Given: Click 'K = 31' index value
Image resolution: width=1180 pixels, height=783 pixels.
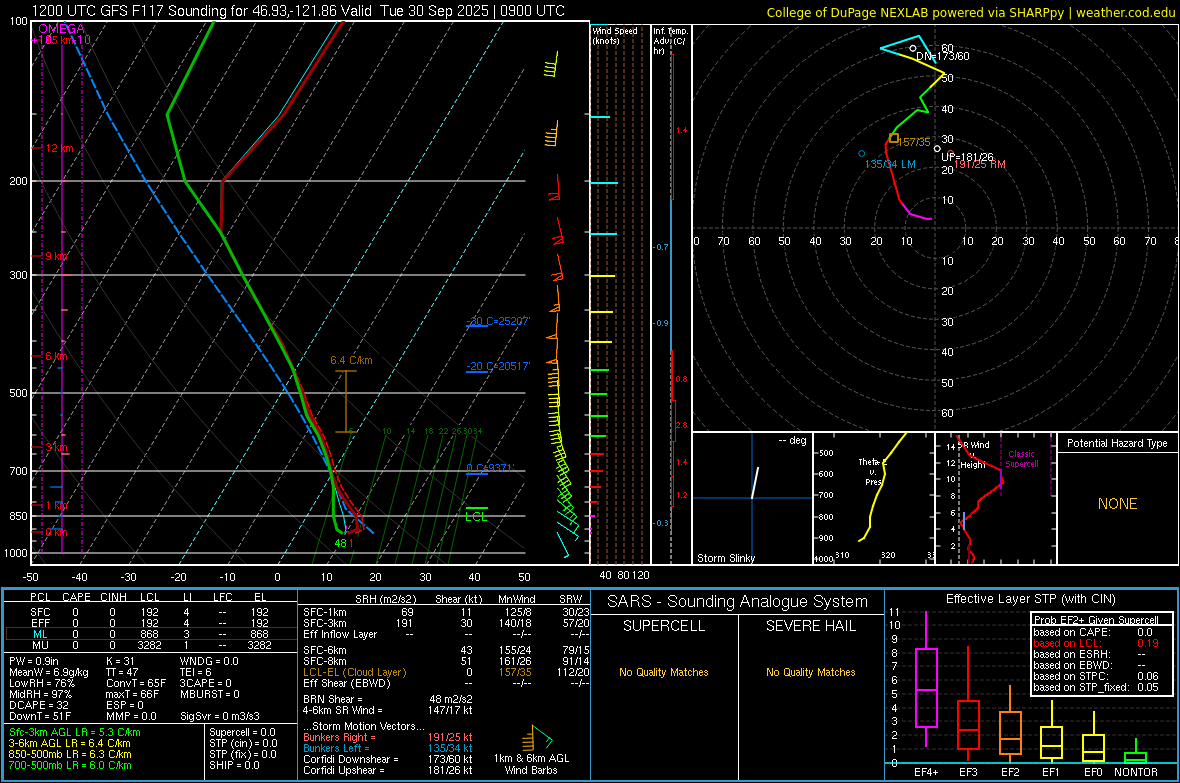Looking at the screenshot, I should tap(120, 661).
